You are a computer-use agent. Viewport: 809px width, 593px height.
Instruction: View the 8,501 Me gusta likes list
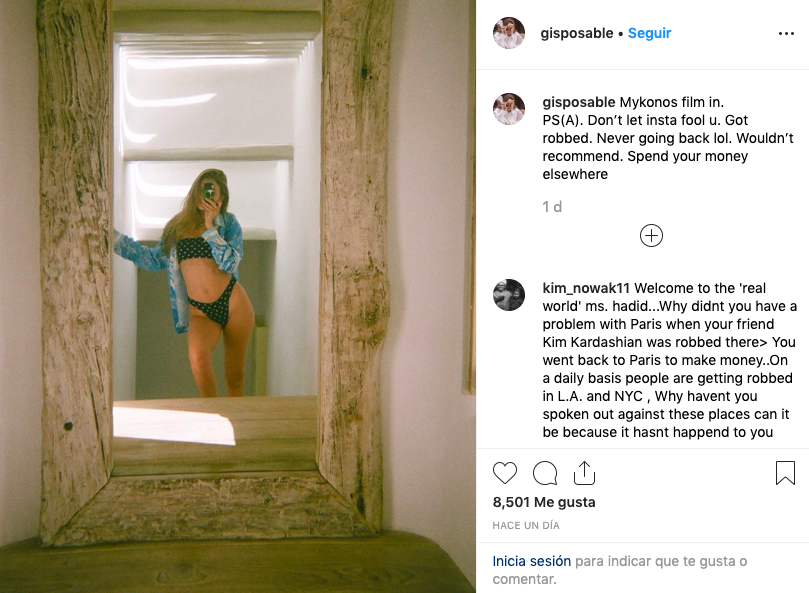(544, 502)
